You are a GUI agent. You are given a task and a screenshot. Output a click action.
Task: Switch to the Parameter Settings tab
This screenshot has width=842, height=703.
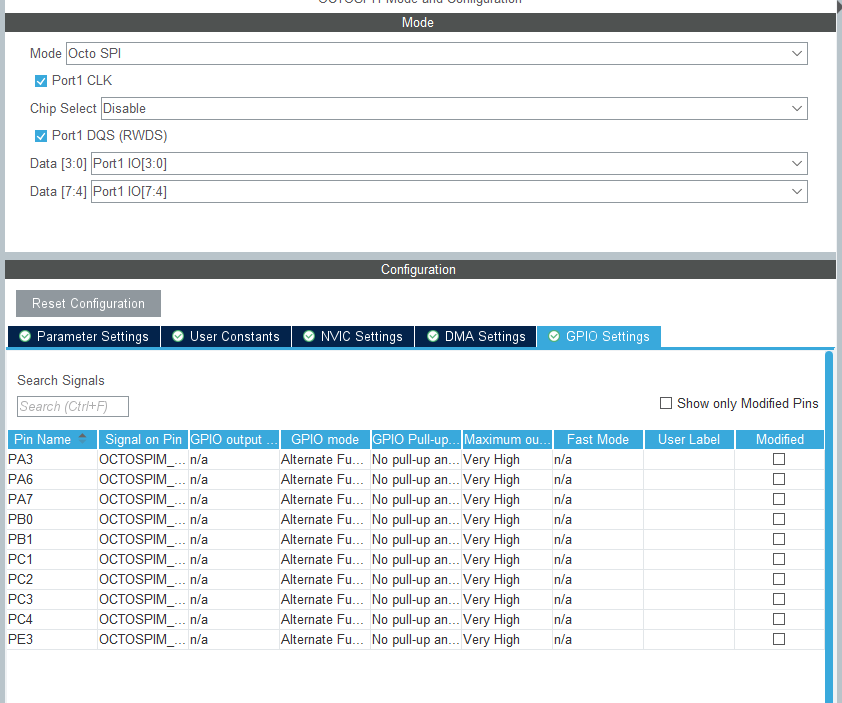point(84,337)
